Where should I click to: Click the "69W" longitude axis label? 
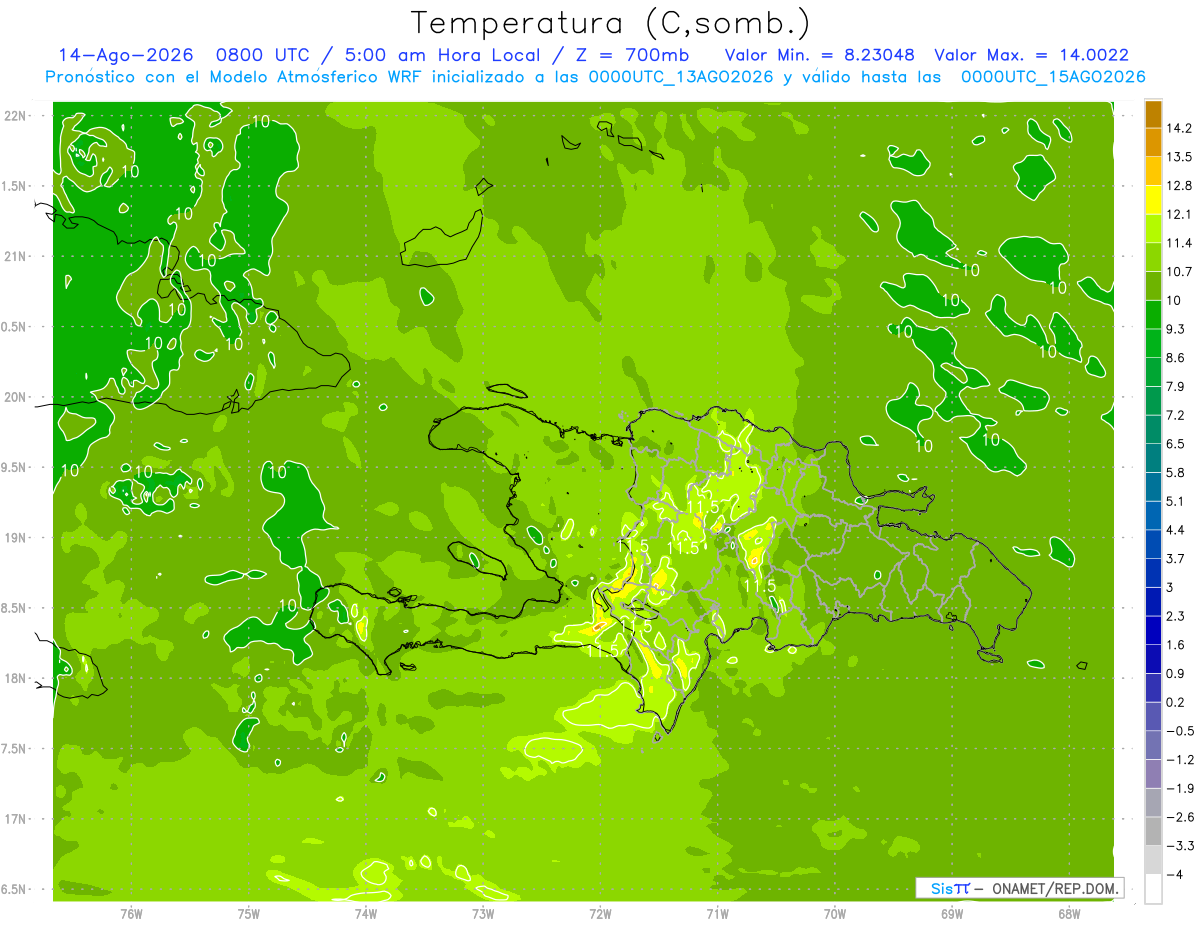[x=952, y=913]
